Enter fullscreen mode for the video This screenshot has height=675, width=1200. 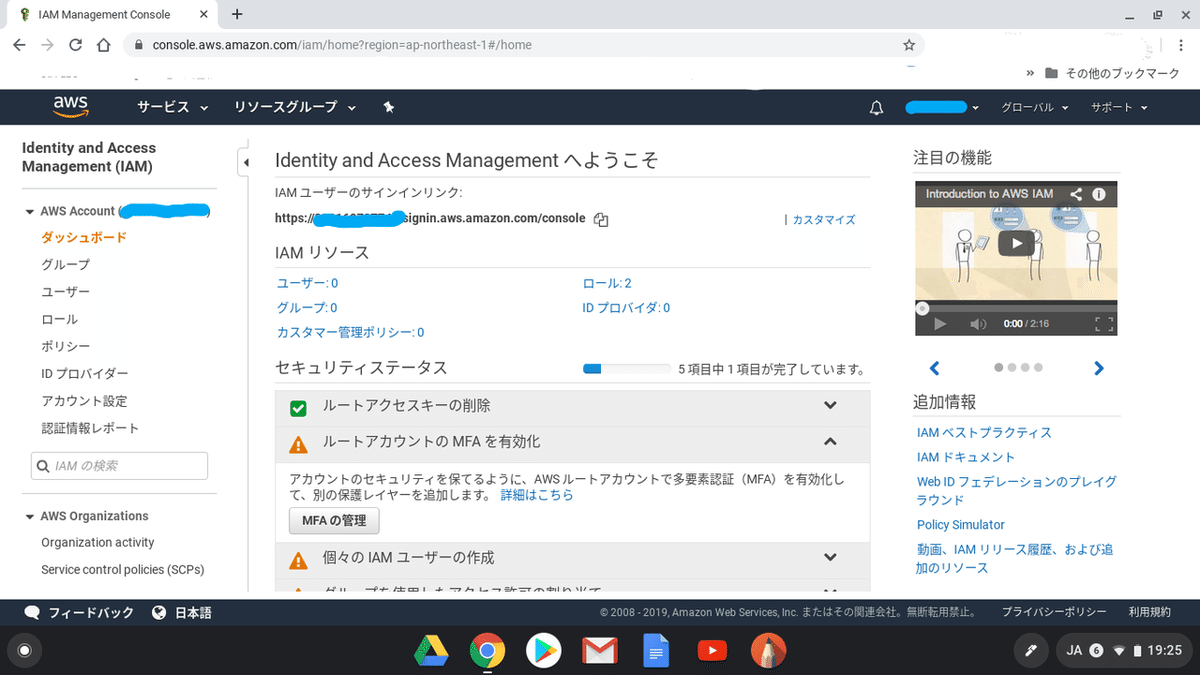coord(1103,324)
